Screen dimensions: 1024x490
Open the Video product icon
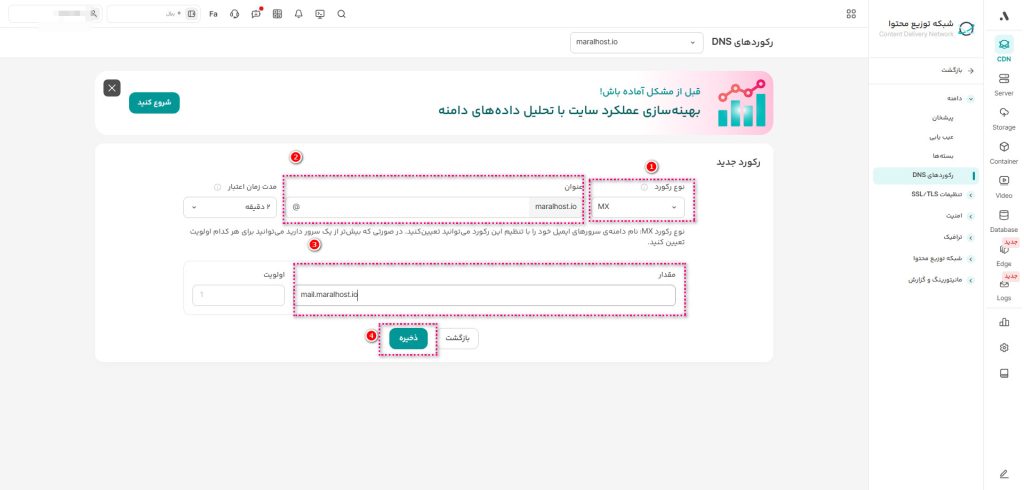click(x=1004, y=186)
